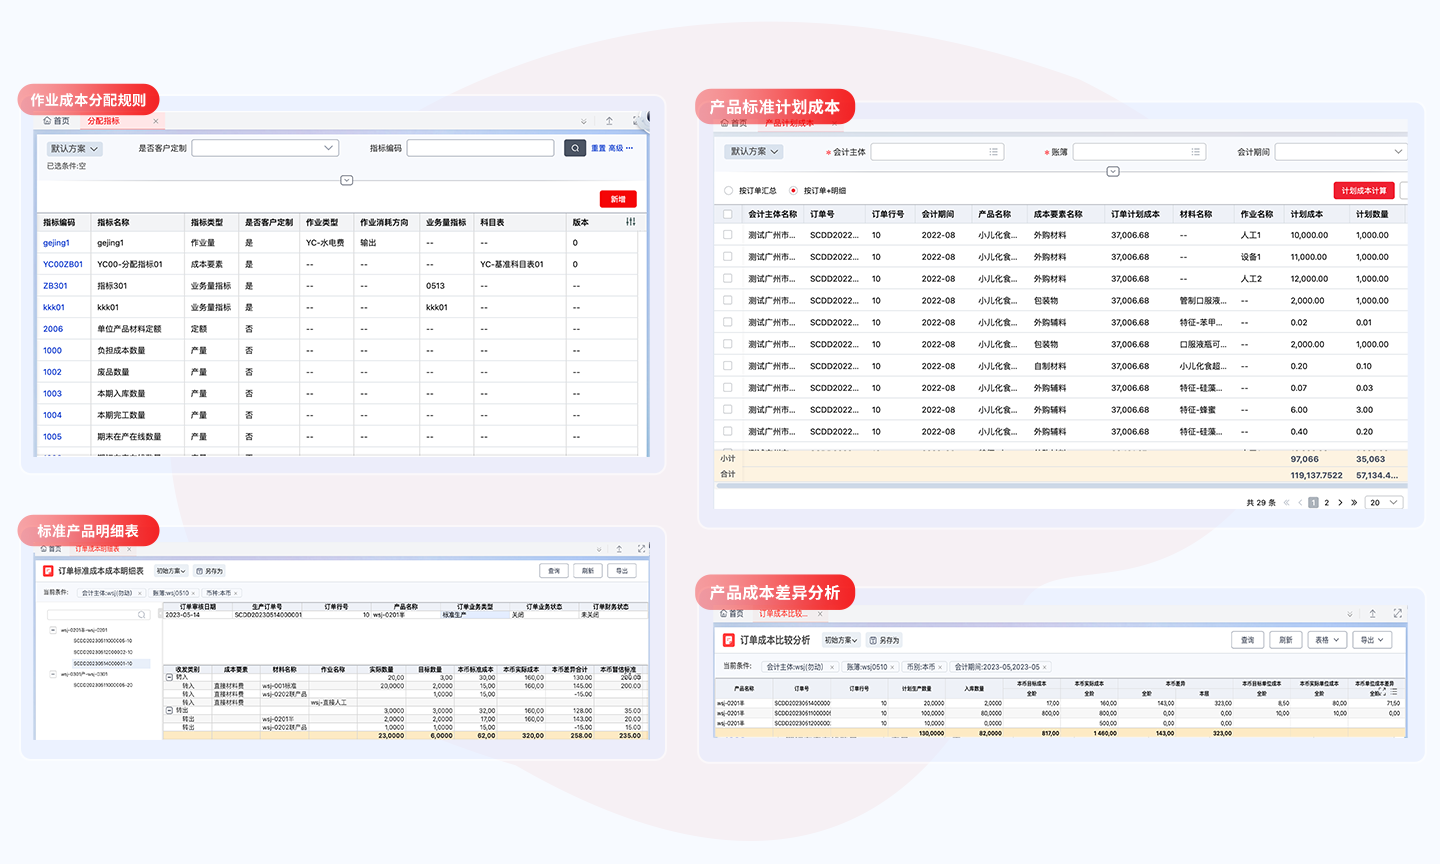Select the 按订单+明细 radio button
Image resolution: width=1440 pixels, height=864 pixels.
click(793, 190)
